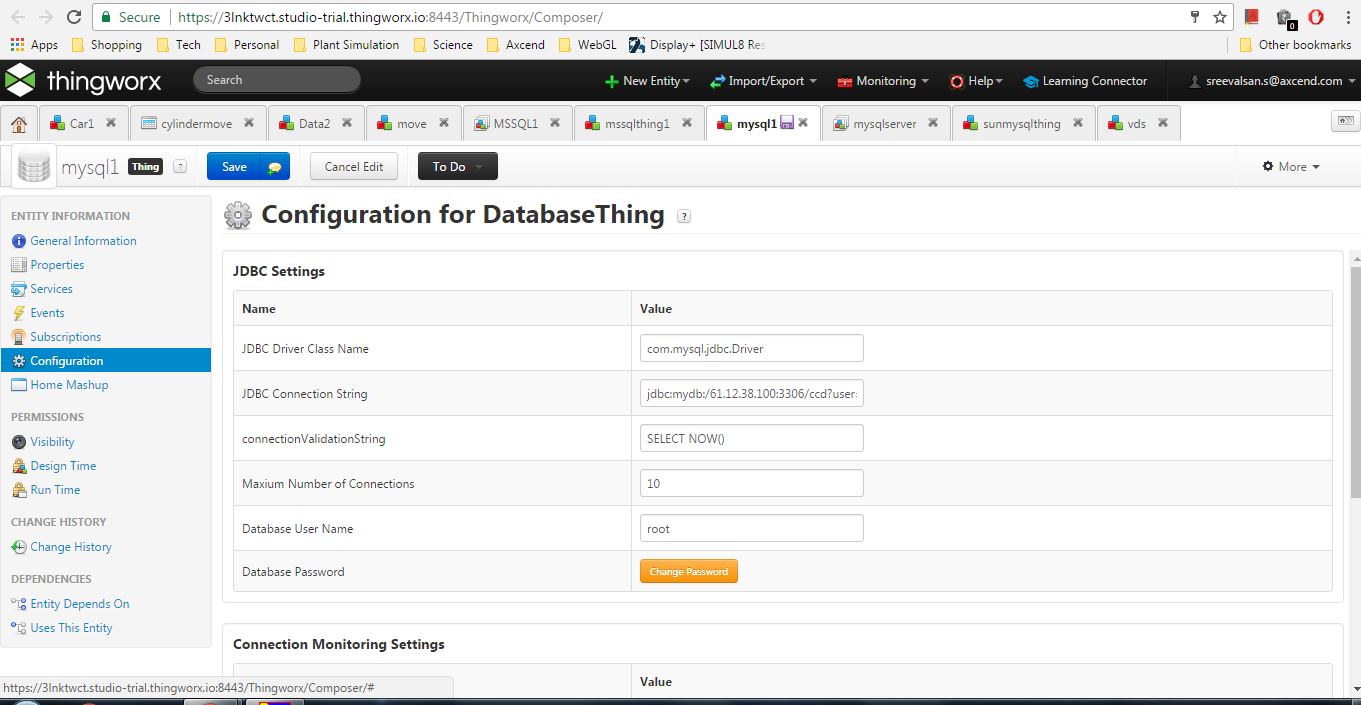This screenshot has height=705, width=1361.
Task: Expand the To Do dropdown
Action: click(x=457, y=167)
